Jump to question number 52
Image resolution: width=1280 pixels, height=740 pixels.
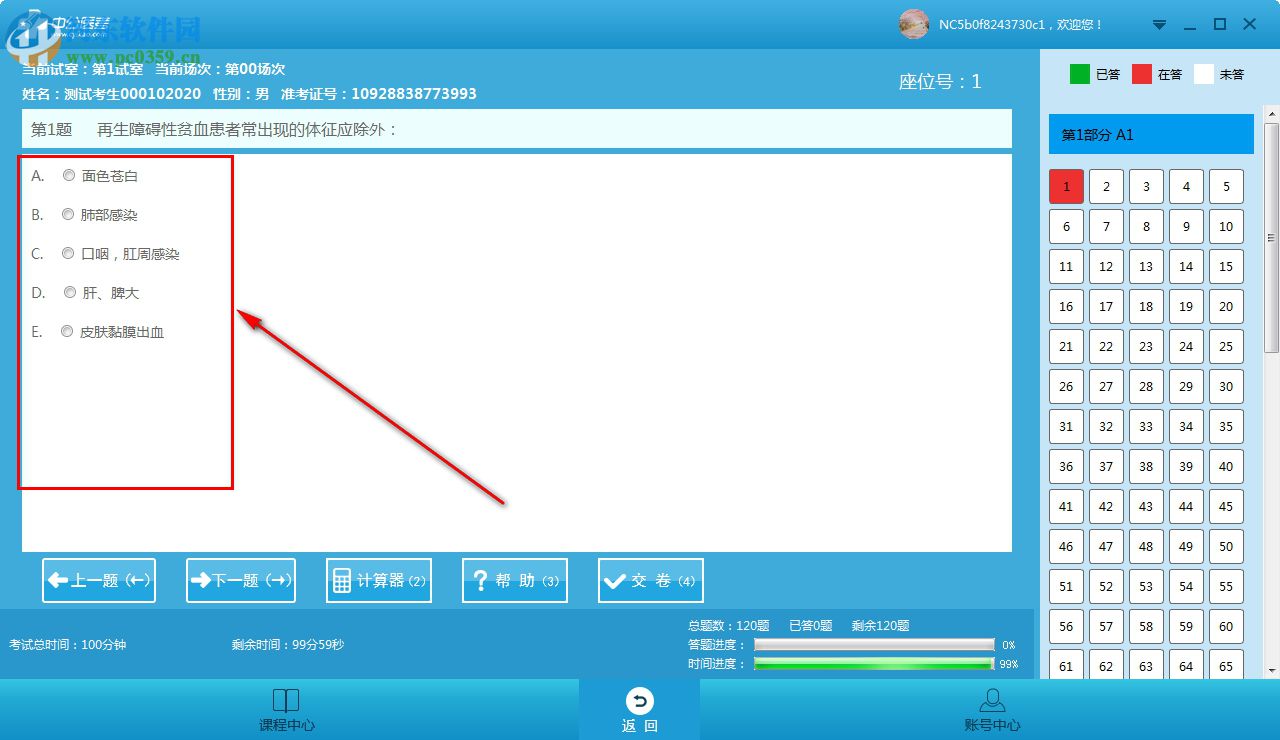[x=1106, y=586]
